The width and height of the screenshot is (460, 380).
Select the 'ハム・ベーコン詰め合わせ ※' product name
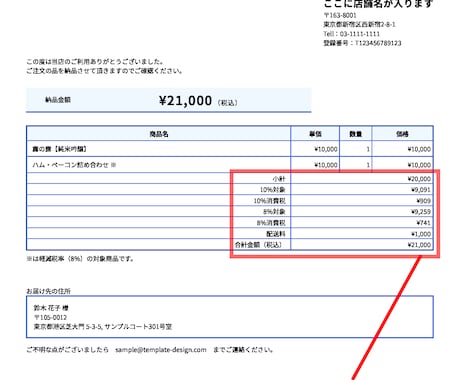[x=74, y=165]
